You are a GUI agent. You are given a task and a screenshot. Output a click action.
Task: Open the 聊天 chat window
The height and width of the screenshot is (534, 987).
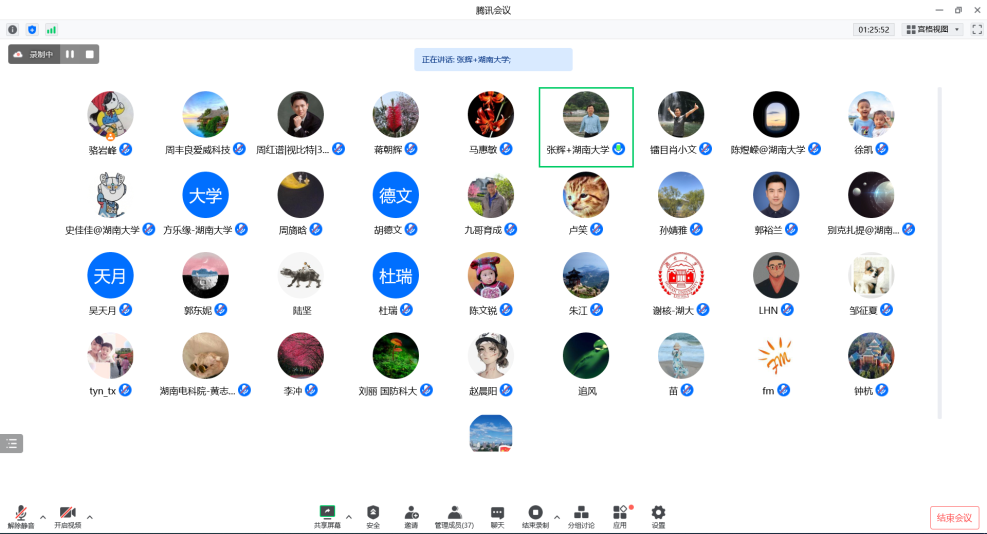[497, 516]
